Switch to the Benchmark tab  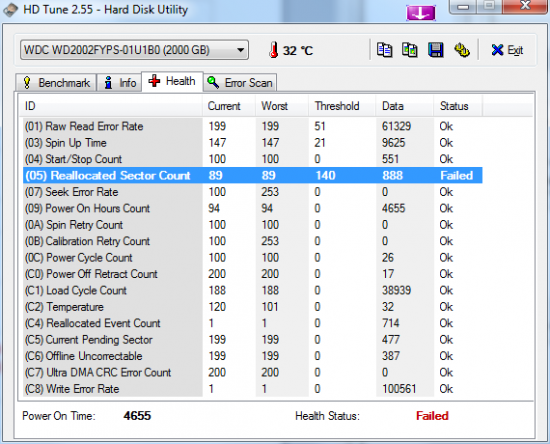click(x=56, y=83)
